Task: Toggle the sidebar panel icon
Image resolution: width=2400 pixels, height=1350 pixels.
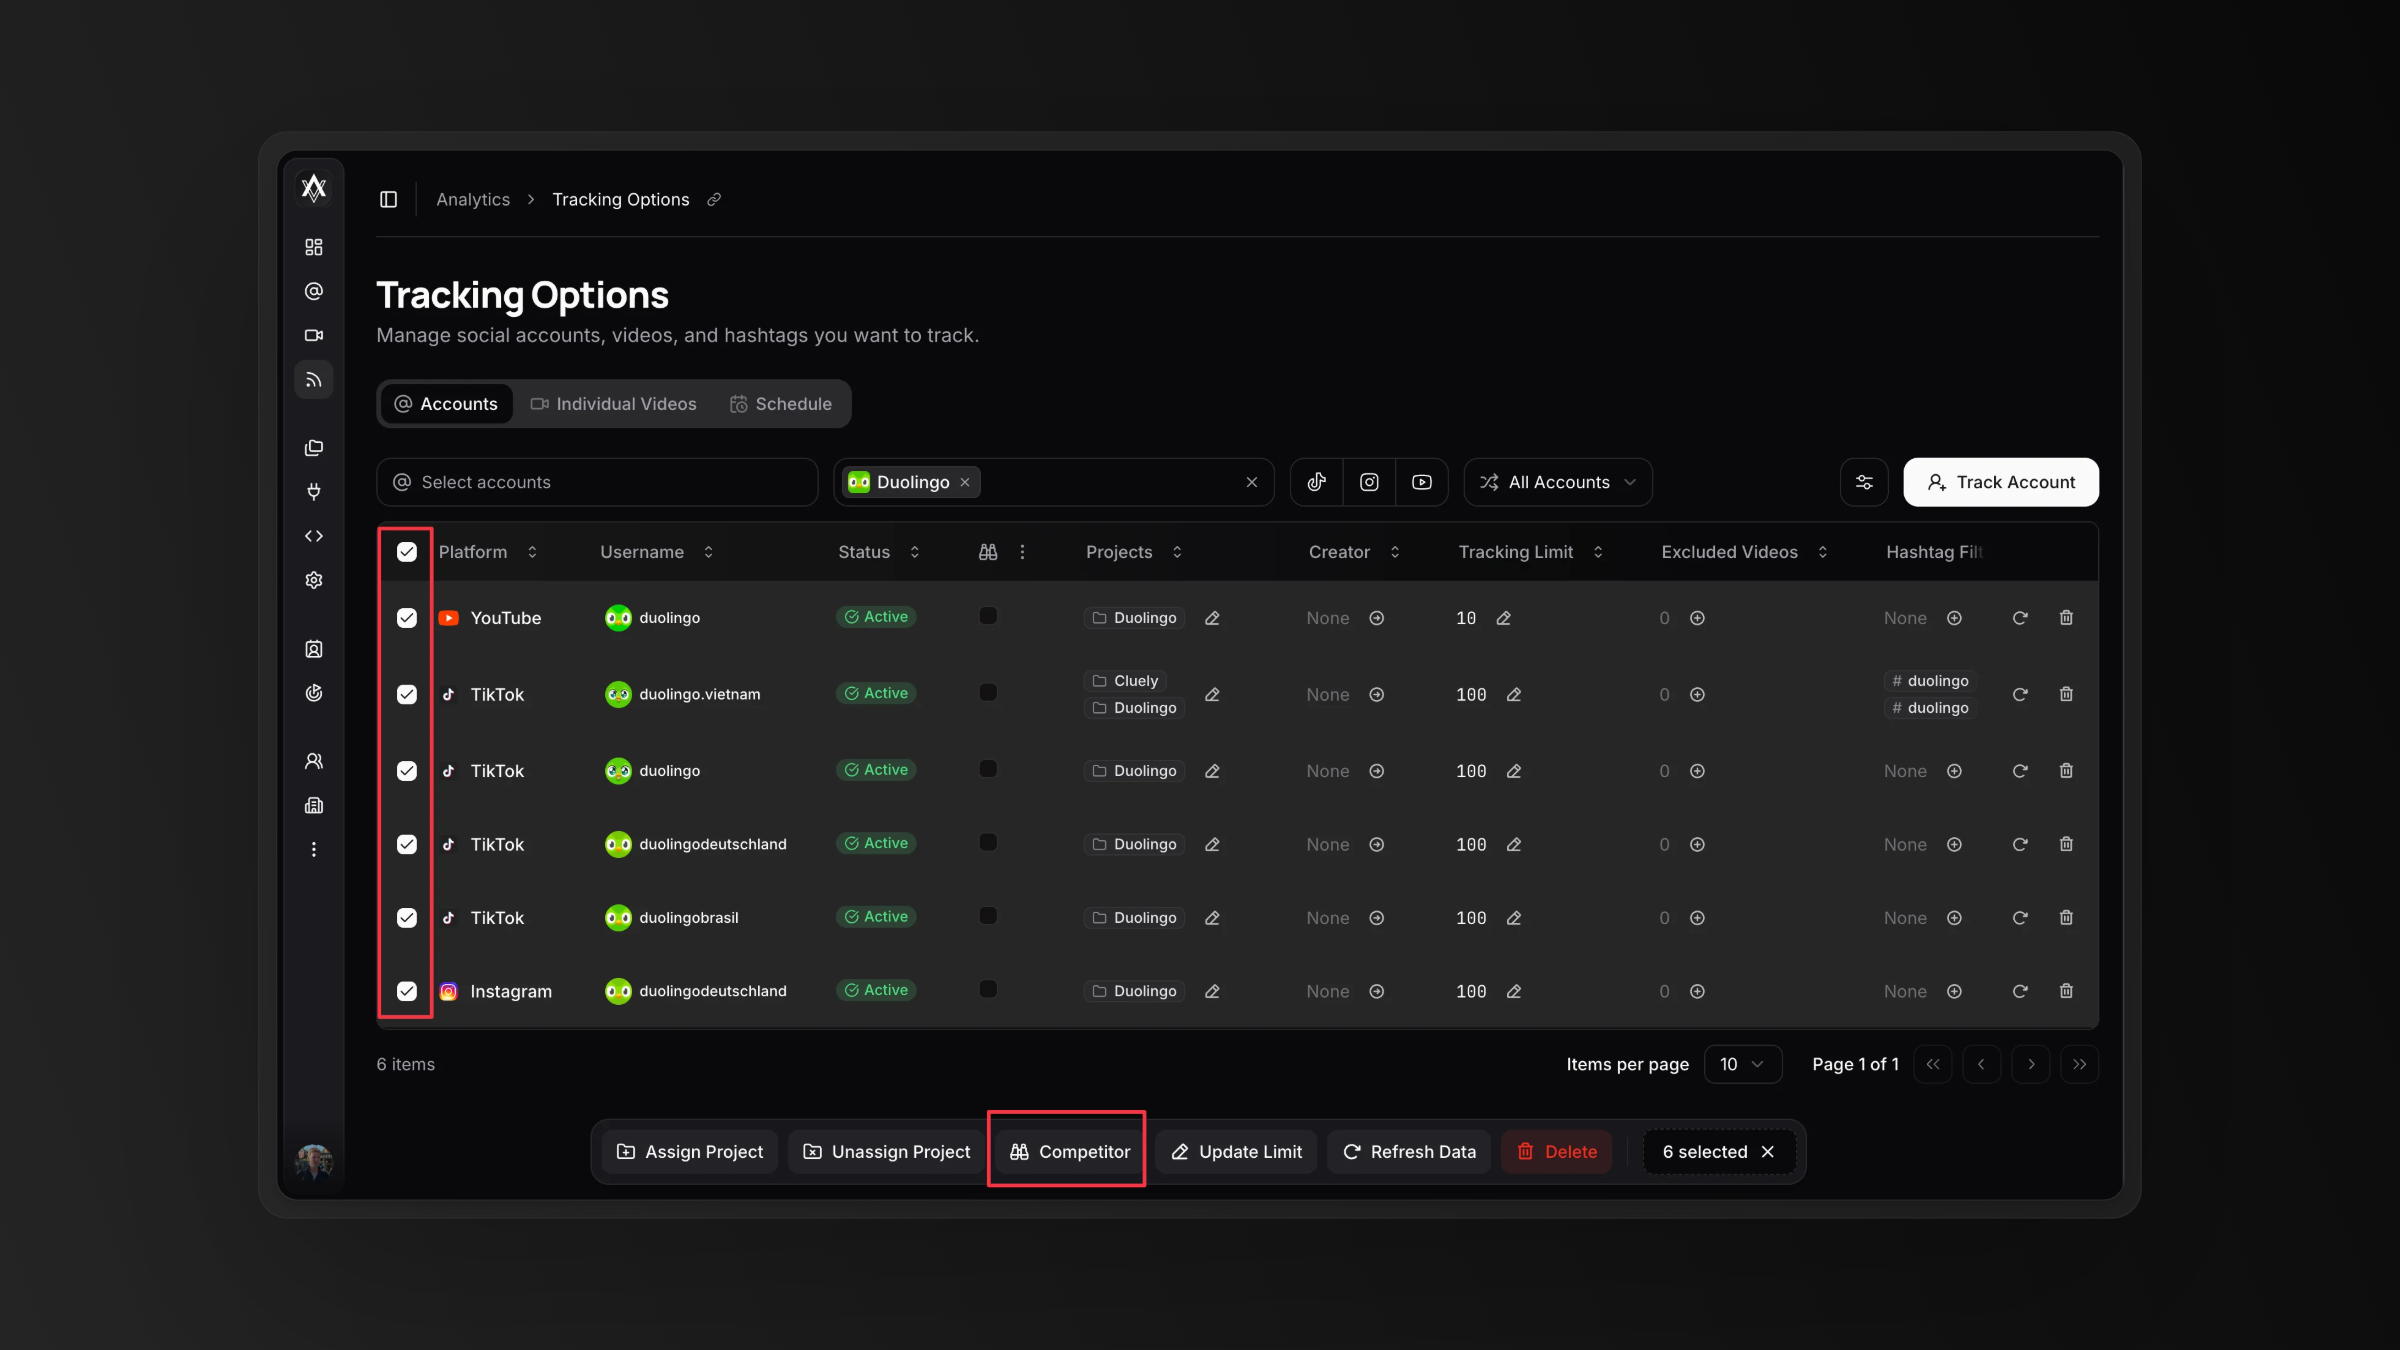Action: coord(388,199)
